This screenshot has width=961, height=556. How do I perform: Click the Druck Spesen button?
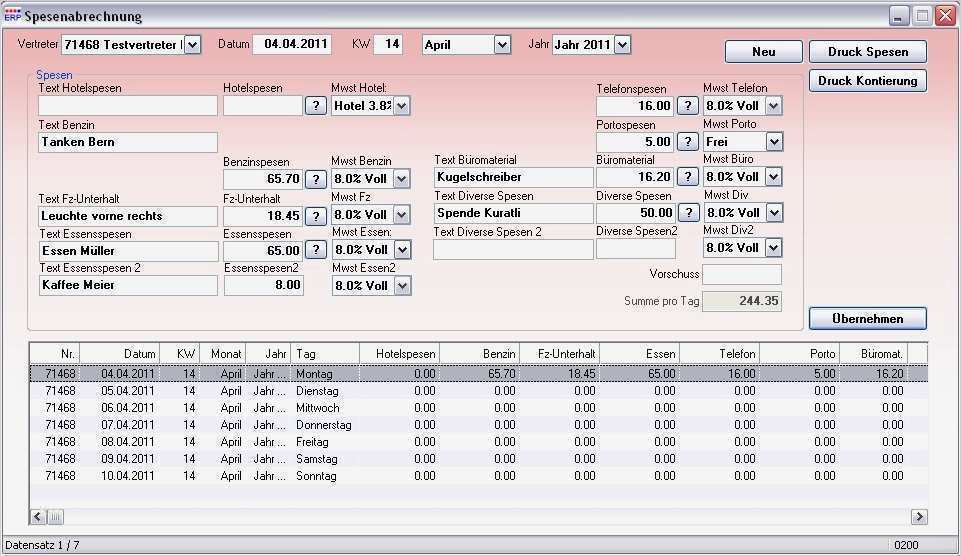coord(867,52)
